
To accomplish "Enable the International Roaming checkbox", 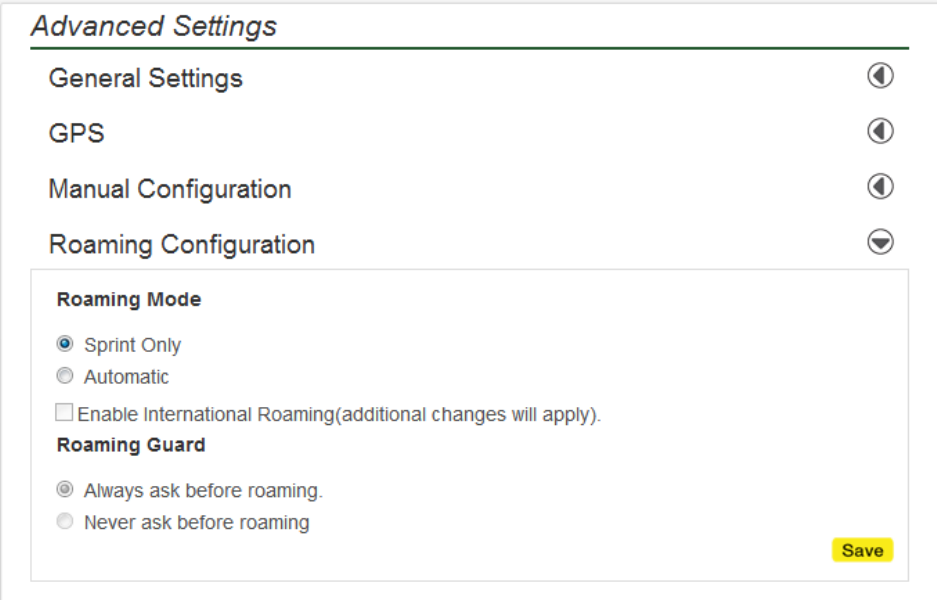I will point(65,412).
